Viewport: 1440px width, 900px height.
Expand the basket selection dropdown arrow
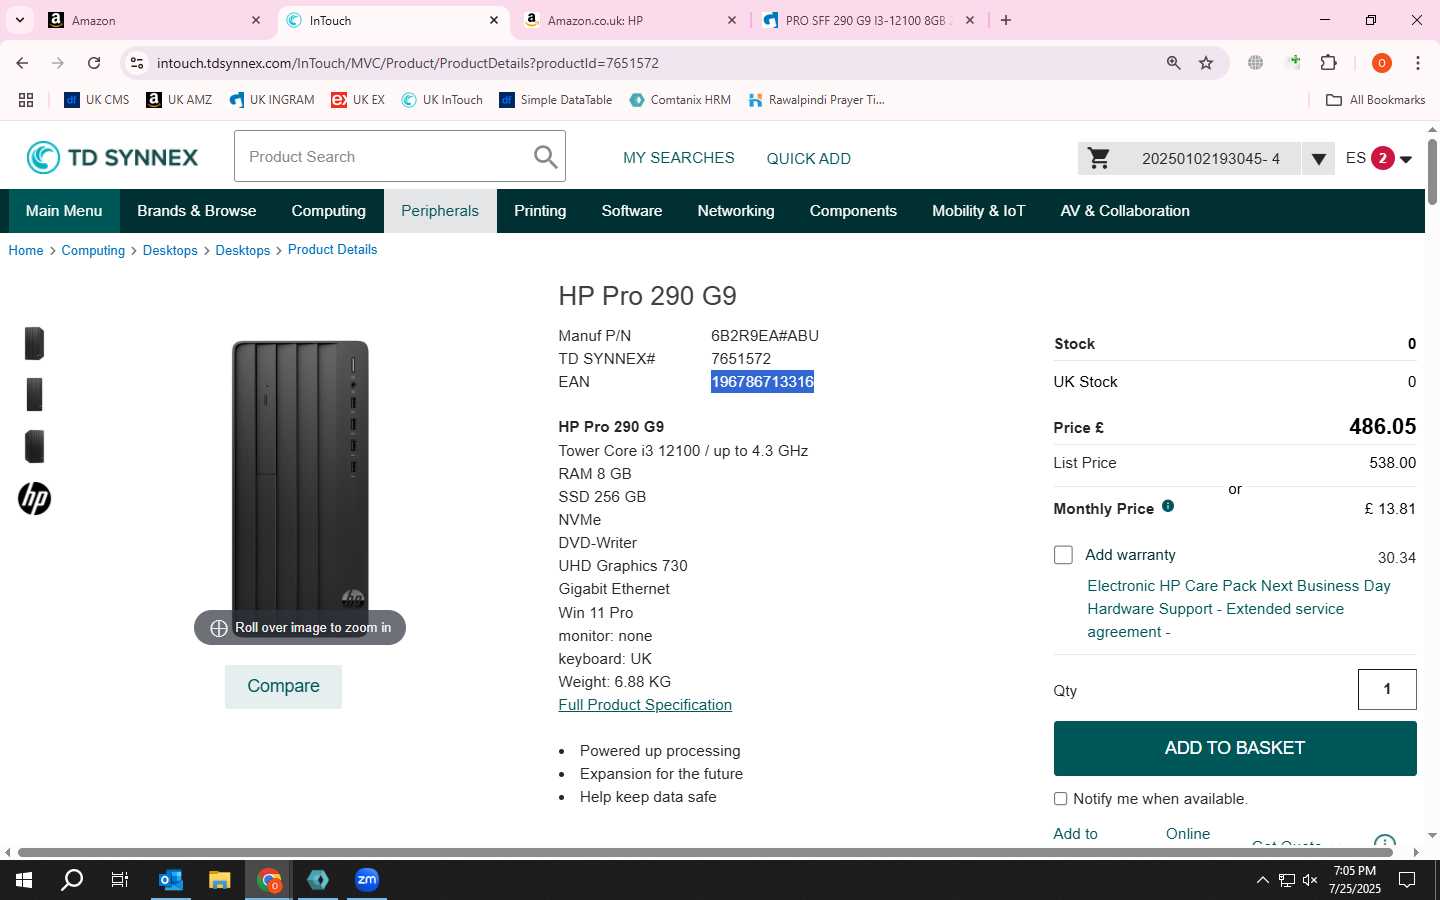pyautogui.click(x=1318, y=158)
